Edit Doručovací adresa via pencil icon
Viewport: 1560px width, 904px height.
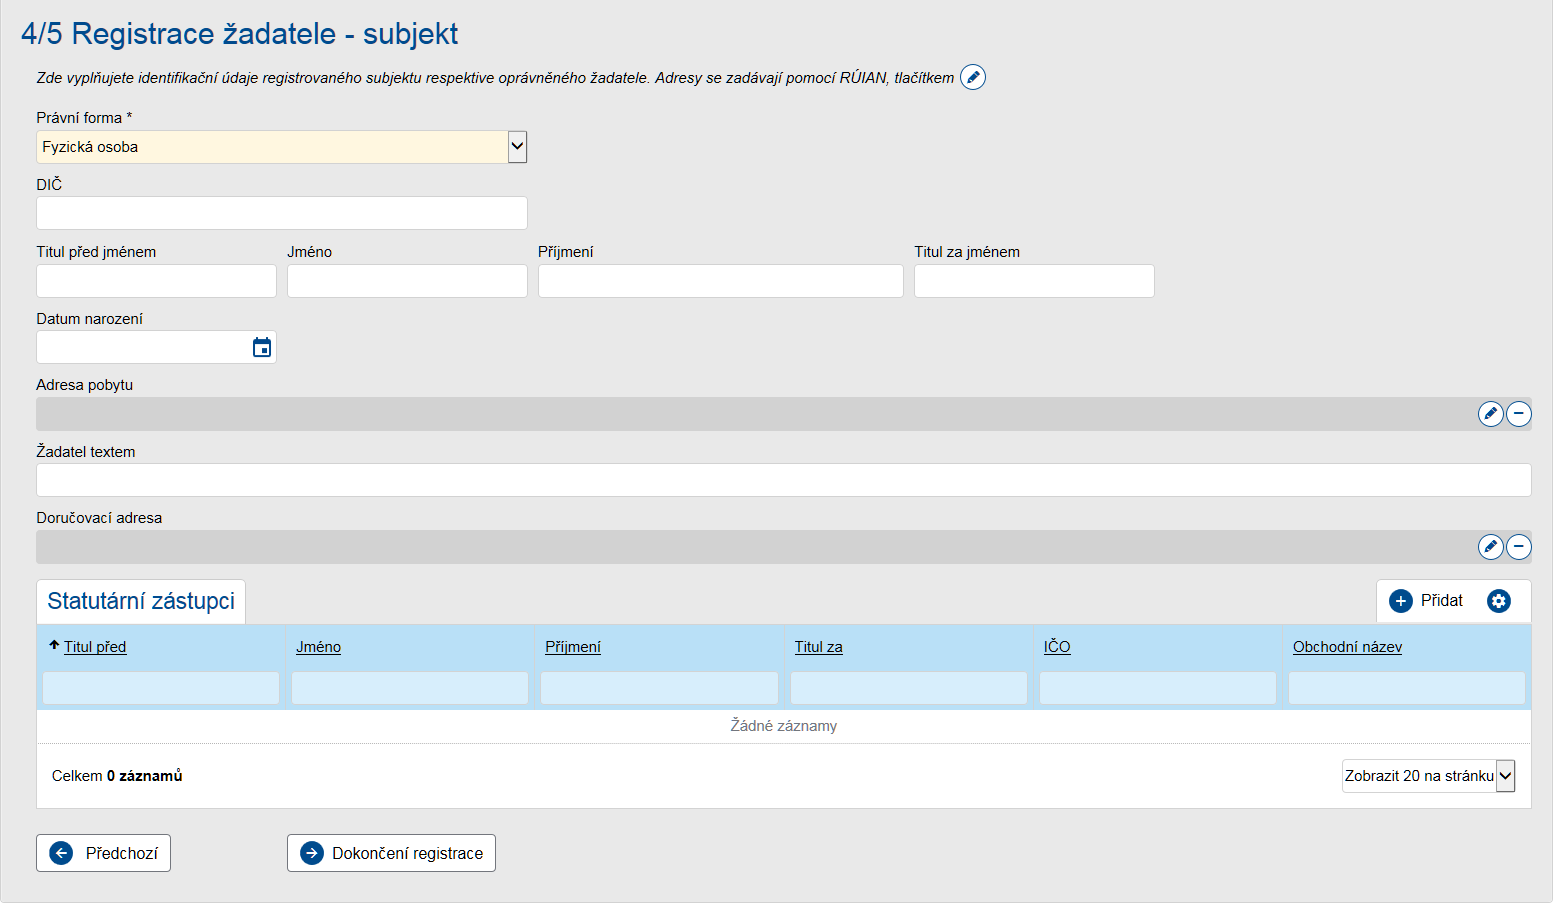pyautogui.click(x=1491, y=546)
